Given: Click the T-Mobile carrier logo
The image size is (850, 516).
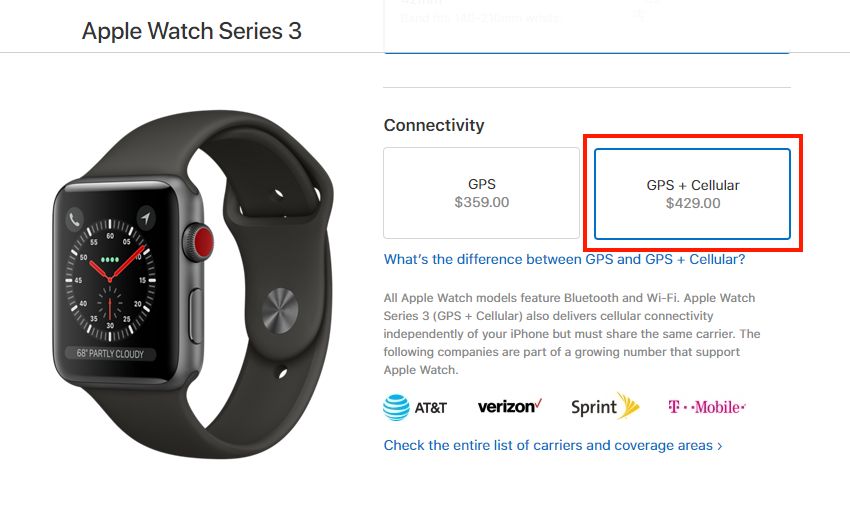Looking at the screenshot, I should pos(707,407).
